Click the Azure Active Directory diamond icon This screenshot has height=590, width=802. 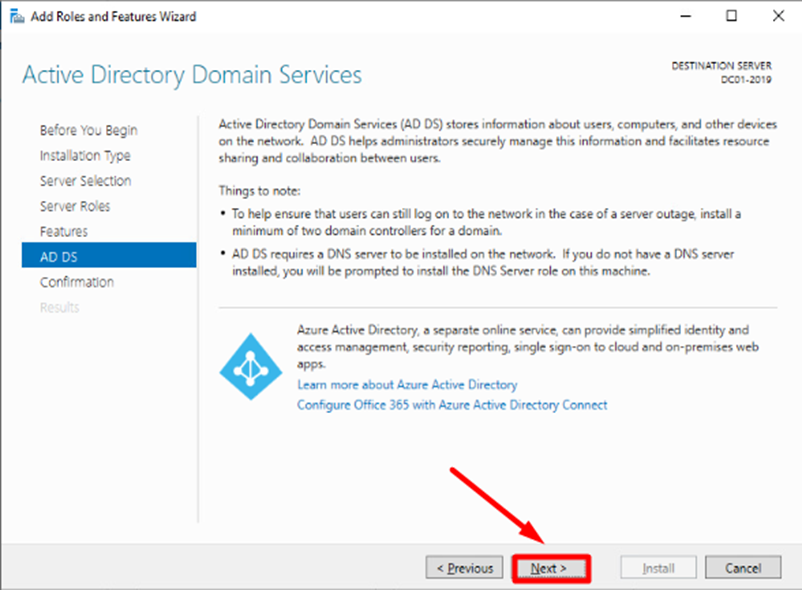click(245, 366)
